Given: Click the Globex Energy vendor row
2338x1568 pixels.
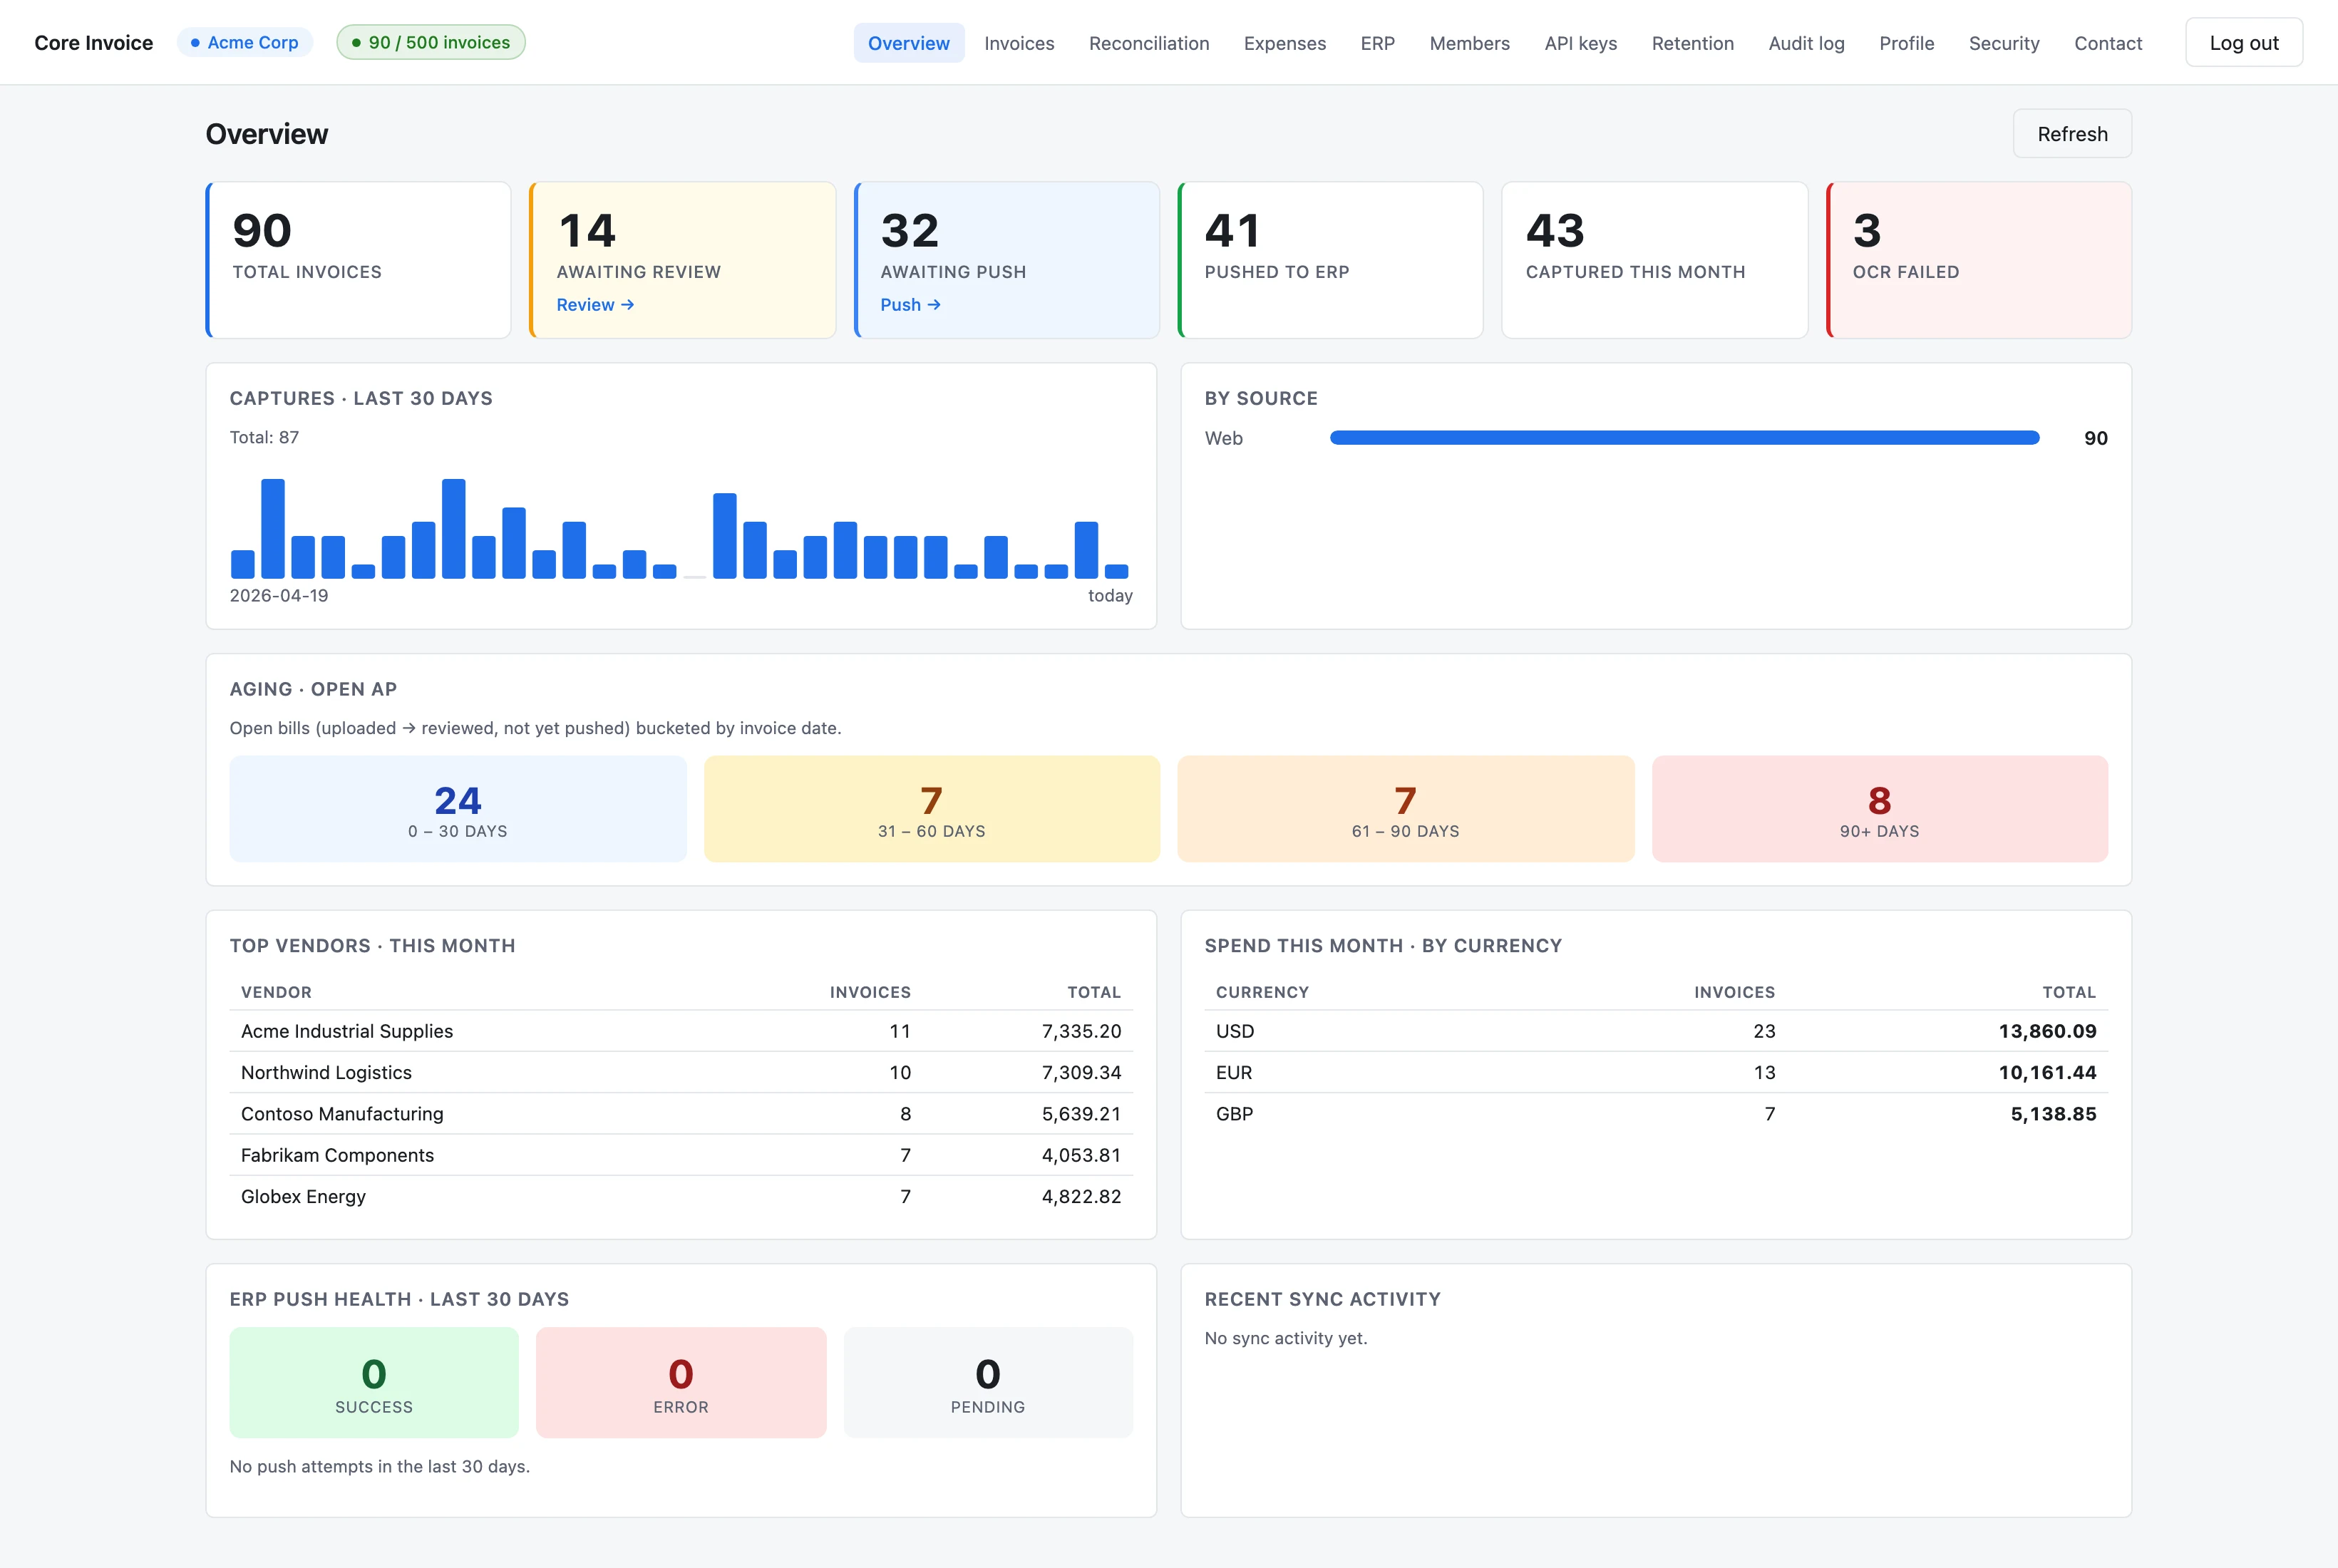Looking at the screenshot, I should [681, 1197].
